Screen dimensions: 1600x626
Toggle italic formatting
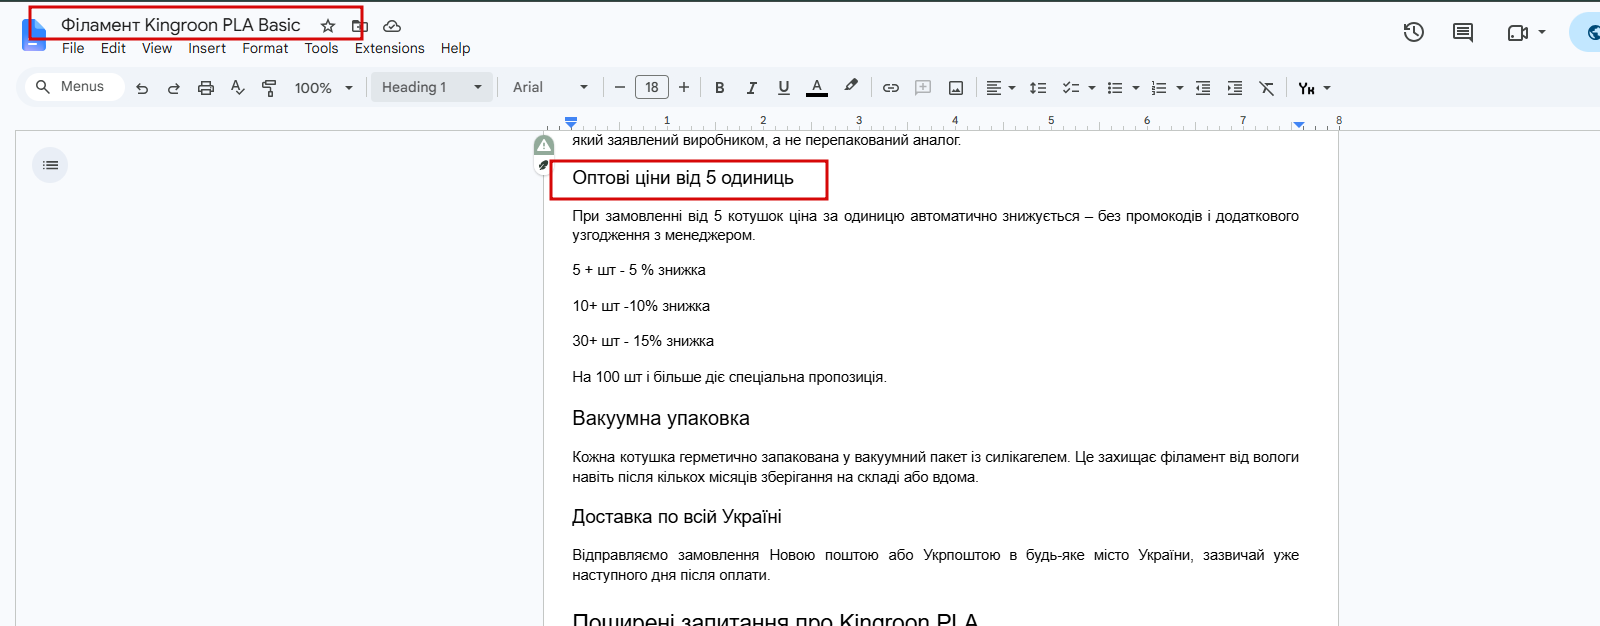pyautogui.click(x=752, y=88)
